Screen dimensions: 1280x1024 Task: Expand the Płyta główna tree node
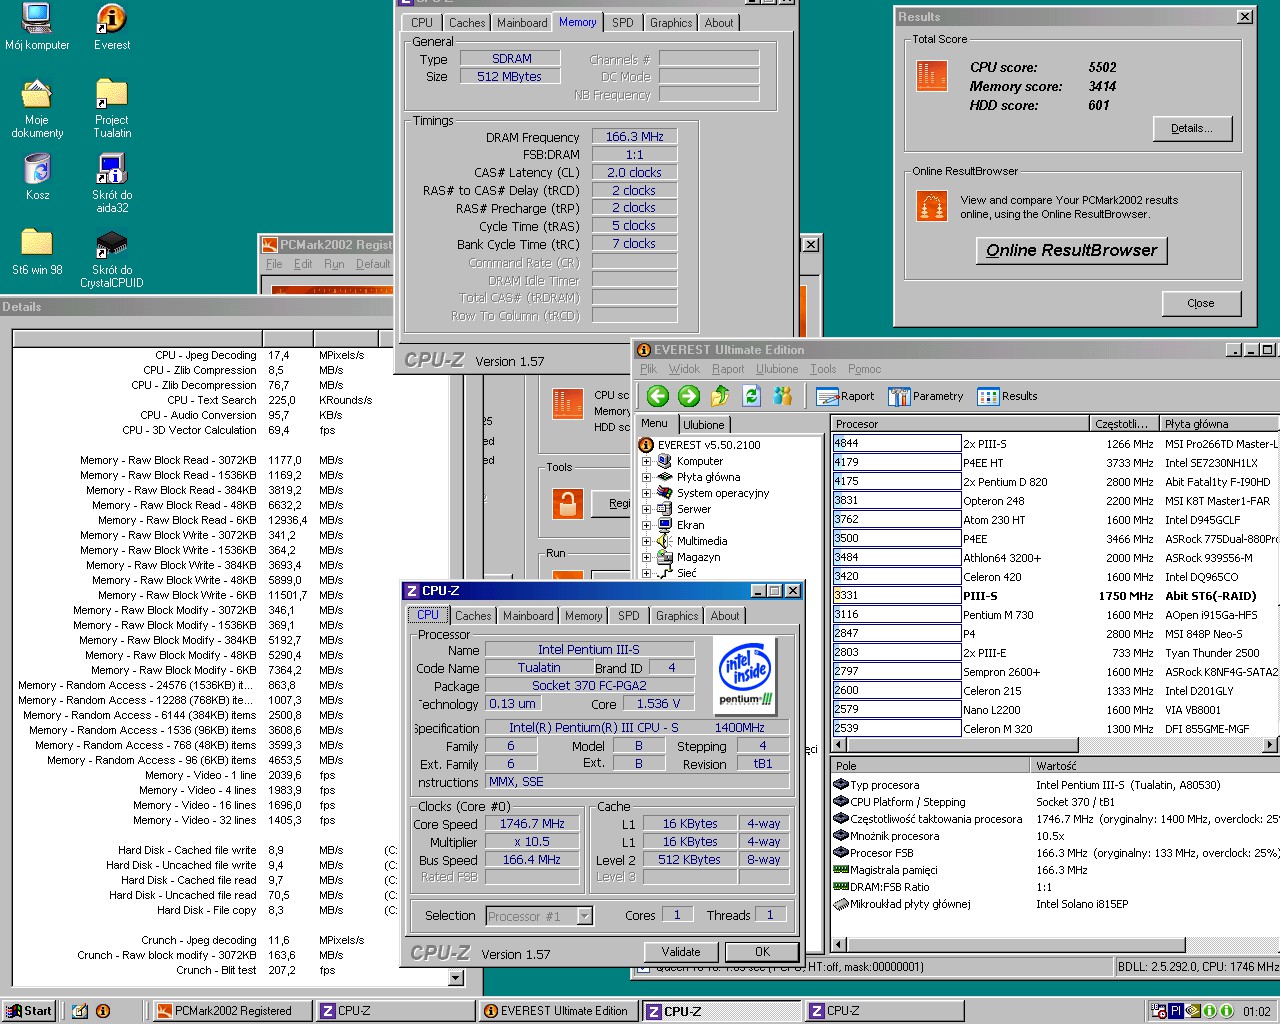coord(646,478)
